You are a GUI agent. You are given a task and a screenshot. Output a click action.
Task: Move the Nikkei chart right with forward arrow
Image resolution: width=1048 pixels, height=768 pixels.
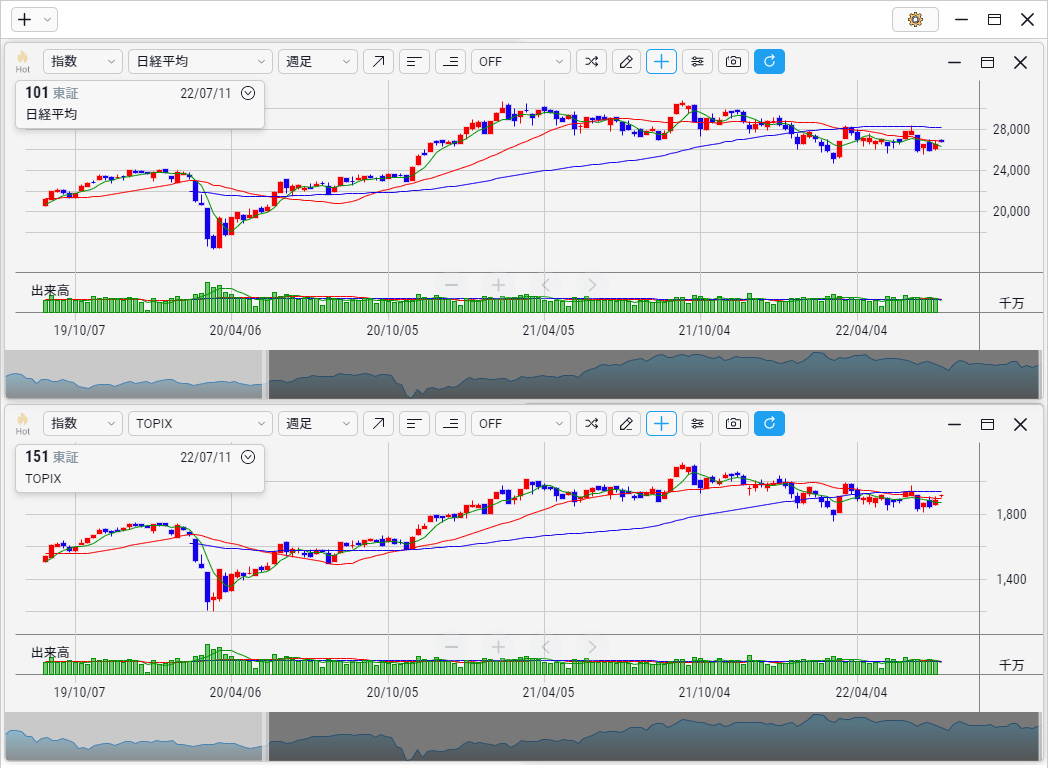(592, 285)
